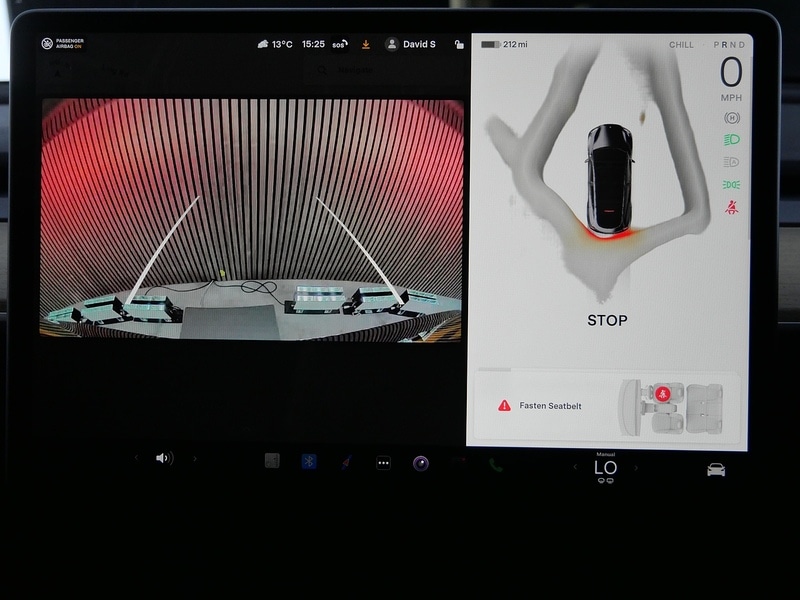This screenshot has width=800, height=600.
Task: Open the Manual LO climate settings
Action: click(605, 467)
